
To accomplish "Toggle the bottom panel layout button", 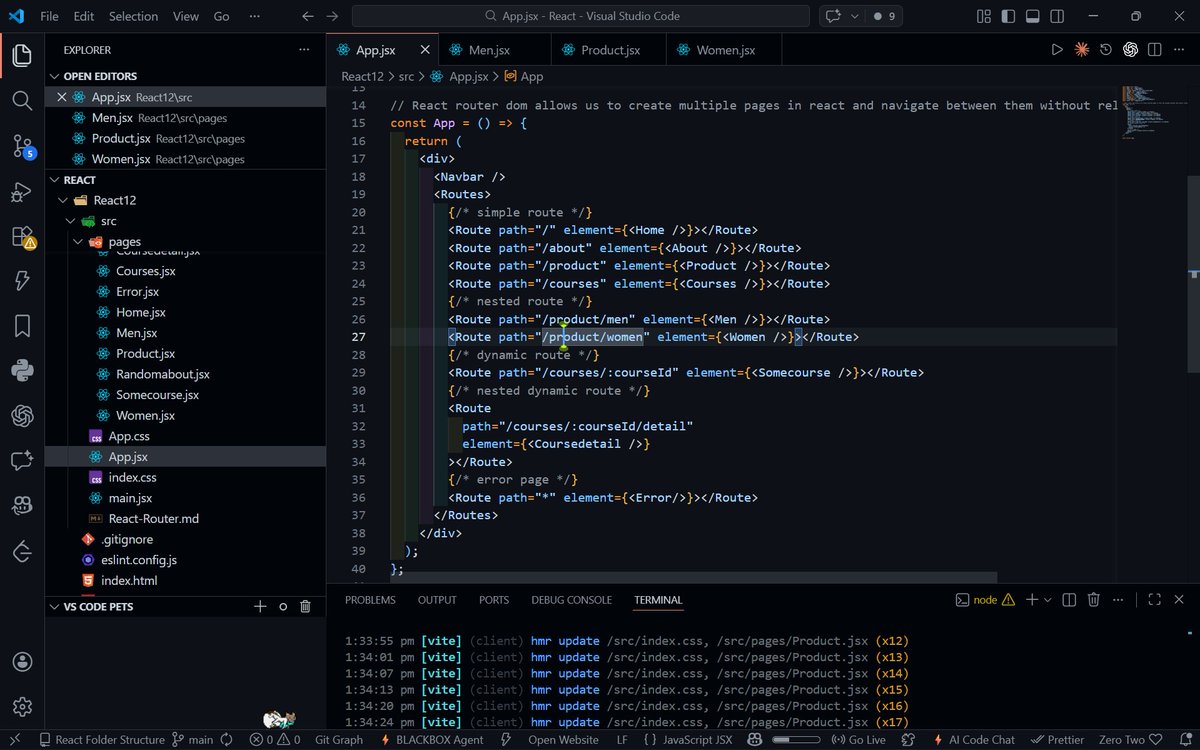I will click(x=1032, y=16).
